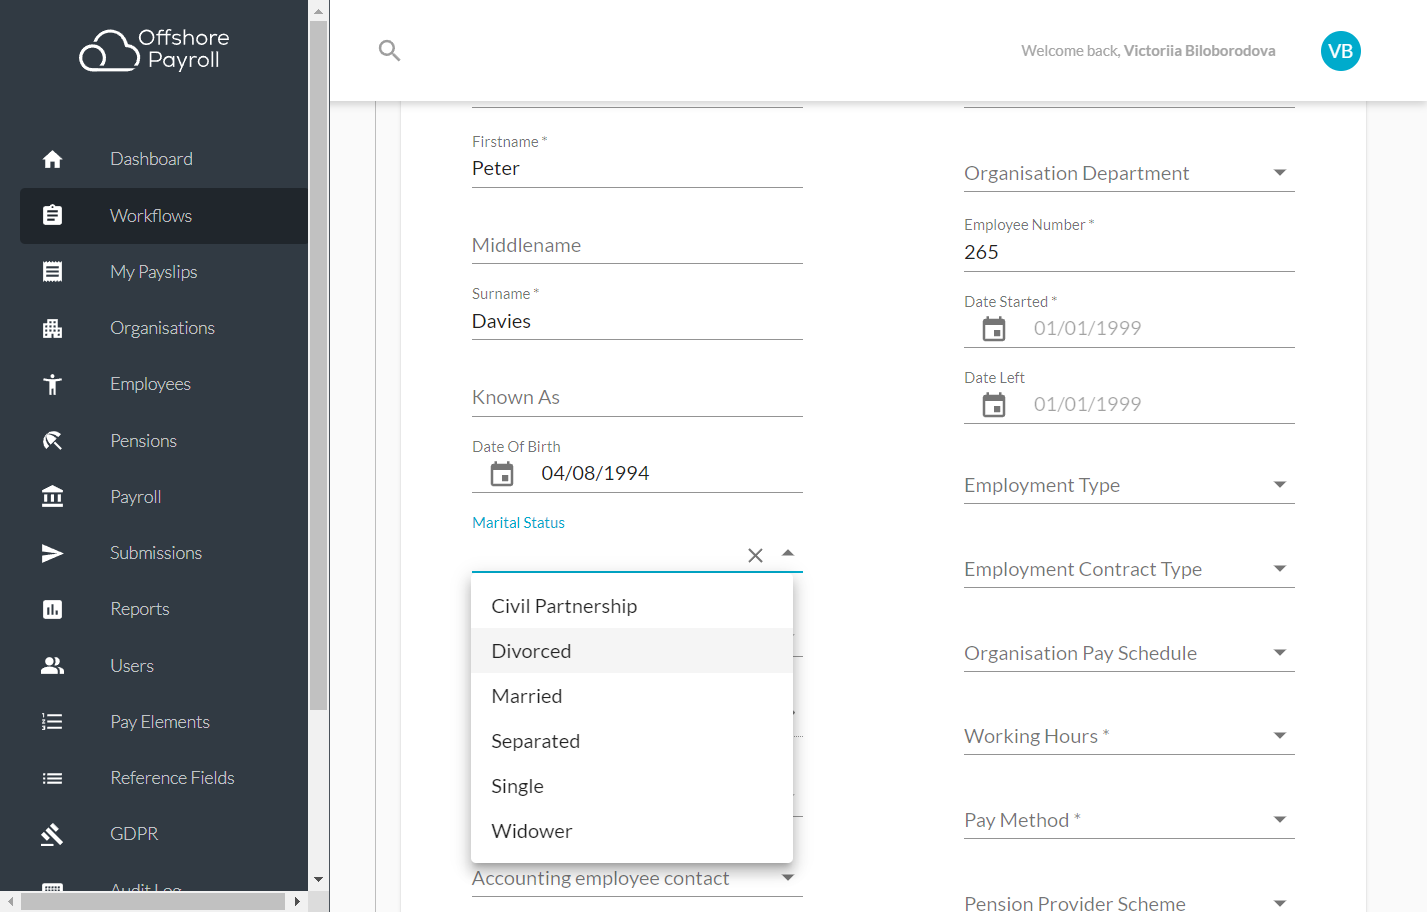This screenshot has height=912, width=1427.
Task: Clear the Marital Status selection
Action: [x=756, y=555]
